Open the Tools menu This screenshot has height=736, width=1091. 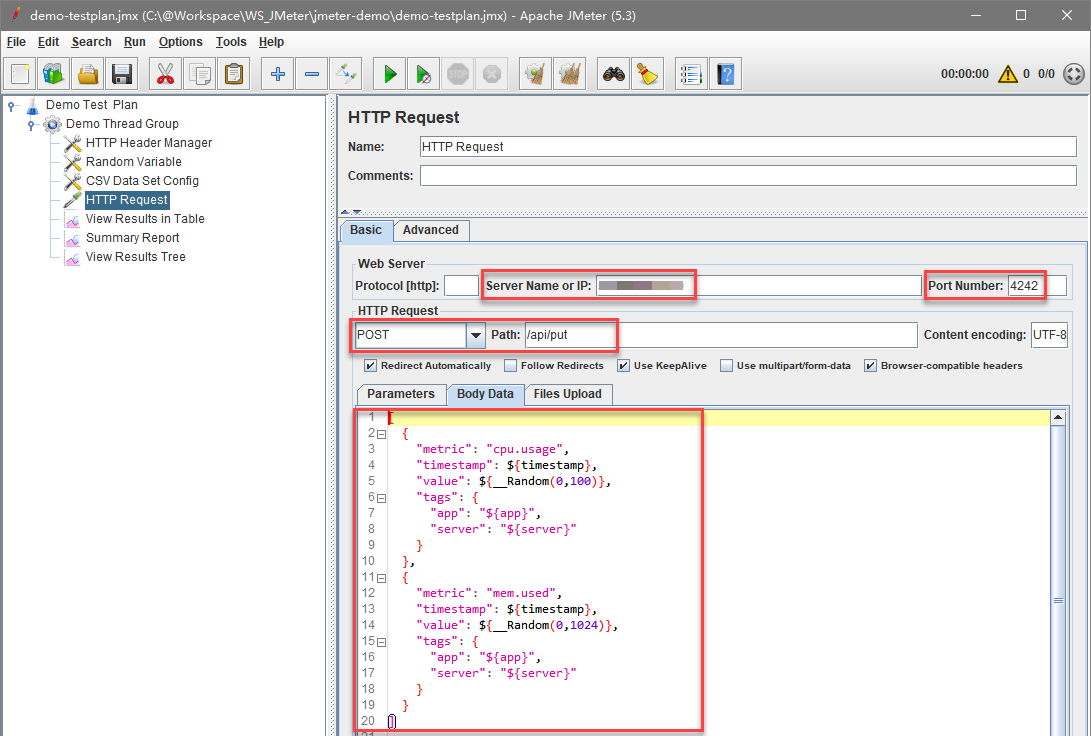[231, 42]
